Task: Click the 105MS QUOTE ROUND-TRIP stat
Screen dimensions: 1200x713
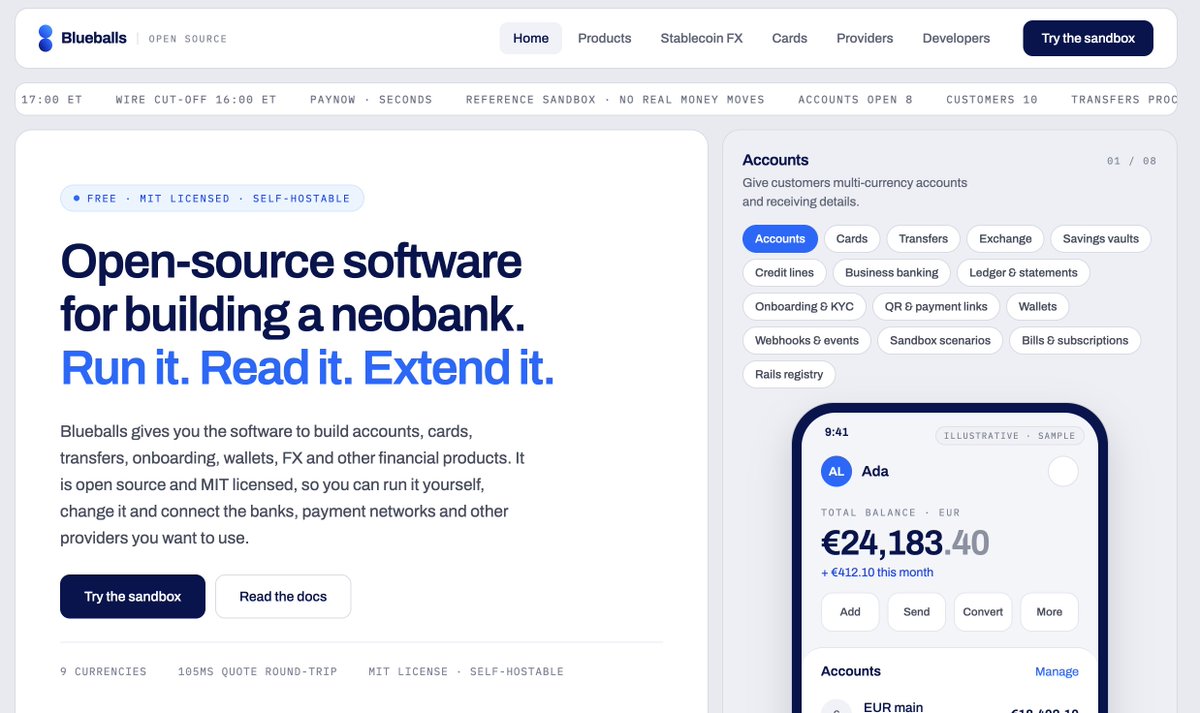Action: [258, 672]
